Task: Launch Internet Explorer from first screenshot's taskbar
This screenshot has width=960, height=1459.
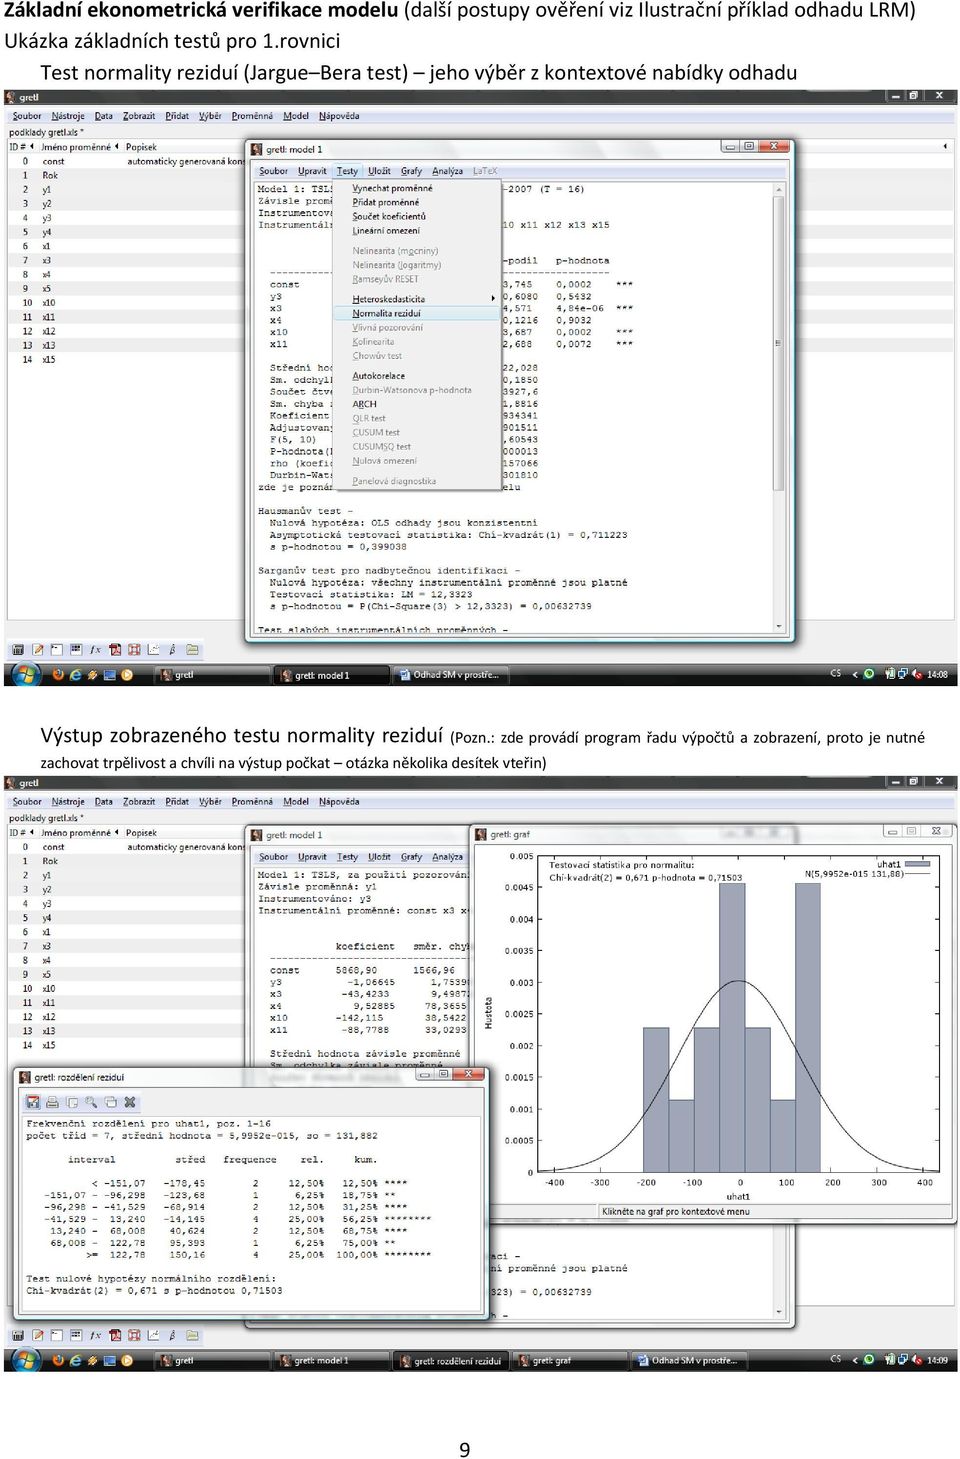Action: (75, 675)
